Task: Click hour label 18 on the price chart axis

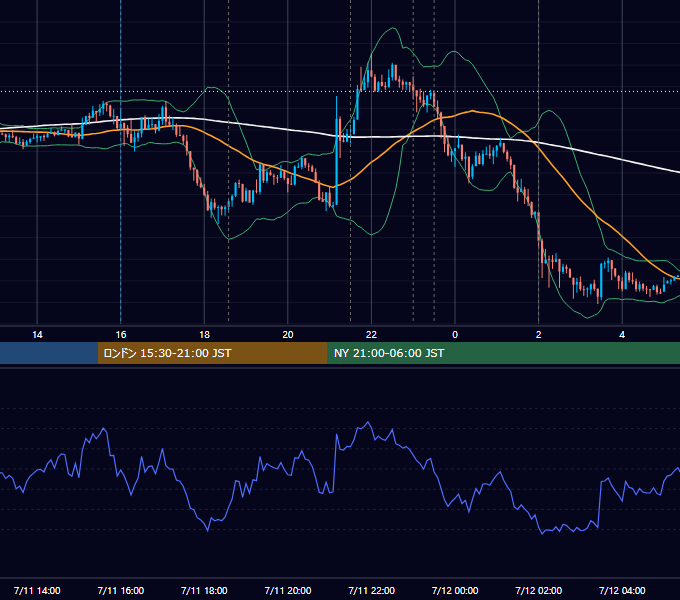Action: [204, 335]
